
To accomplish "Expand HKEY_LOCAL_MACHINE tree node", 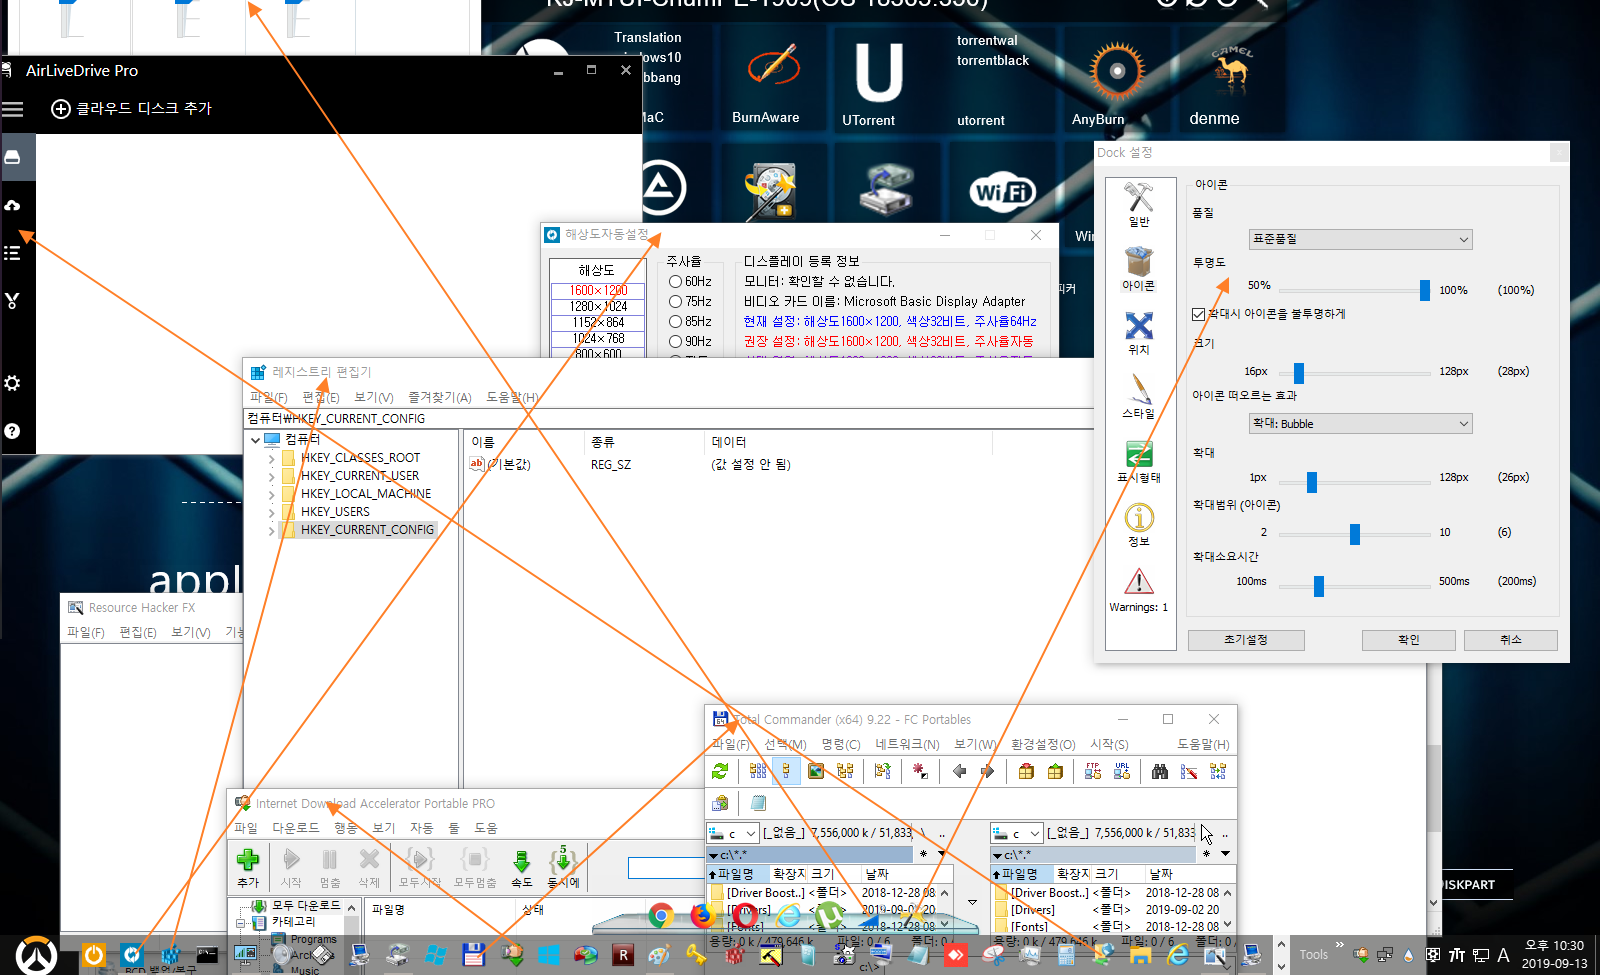I will (x=271, y=494).
